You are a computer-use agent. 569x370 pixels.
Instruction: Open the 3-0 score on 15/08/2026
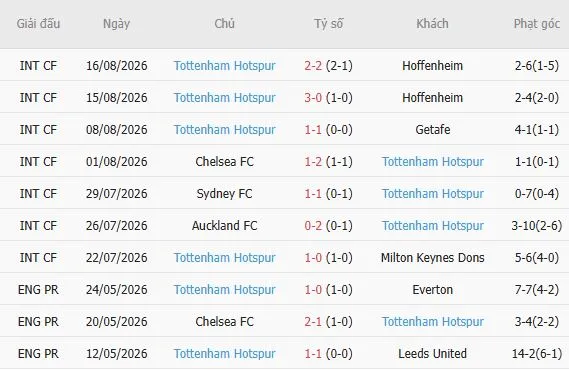[313, 98]
